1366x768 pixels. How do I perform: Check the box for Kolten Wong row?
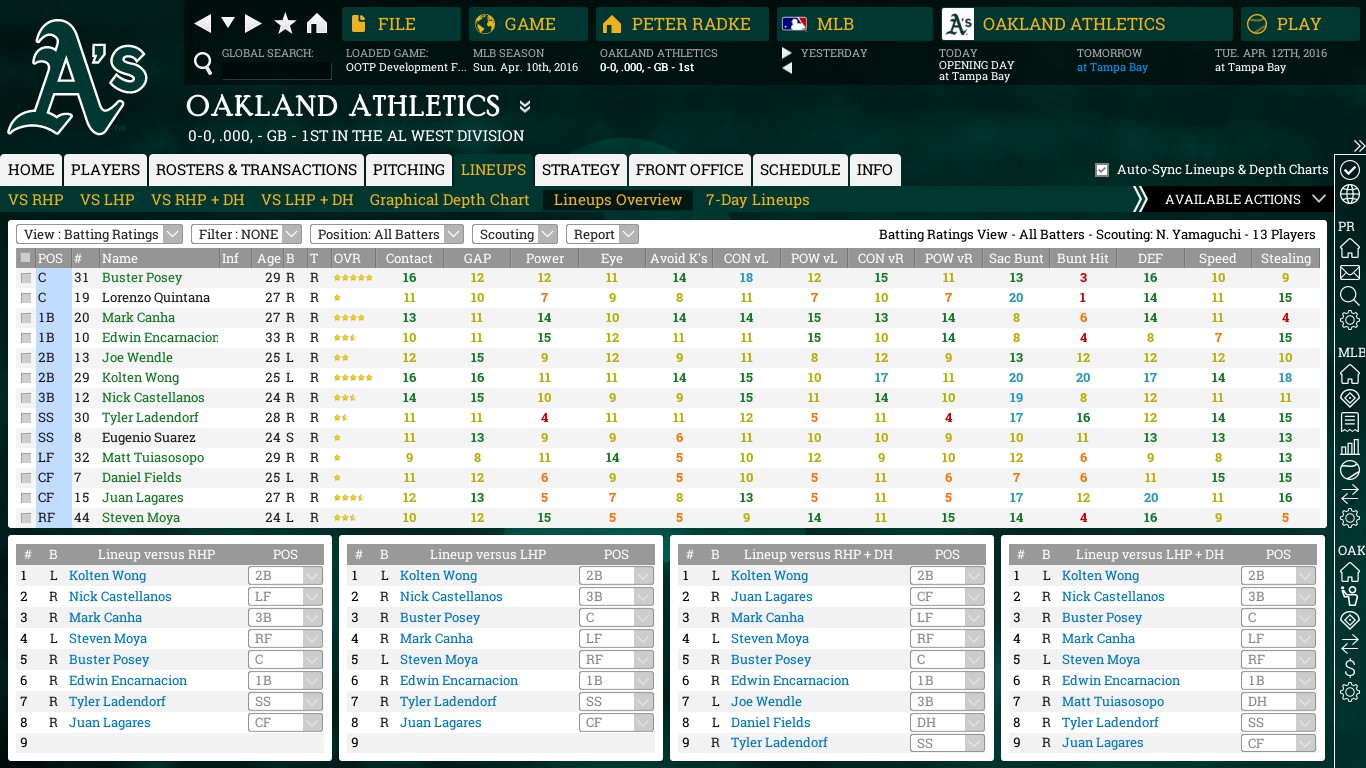(25, 378)
